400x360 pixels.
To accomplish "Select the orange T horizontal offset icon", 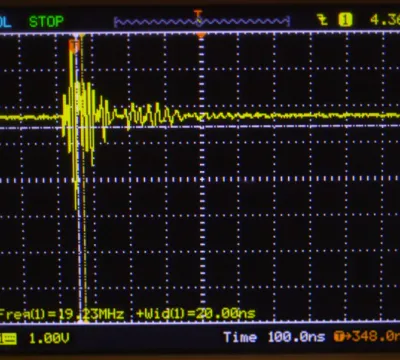I will pos(339,337).
